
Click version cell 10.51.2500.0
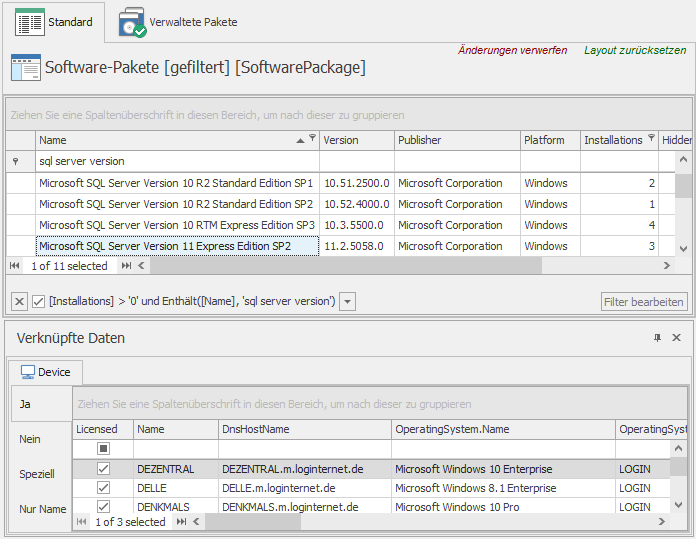coord(356,183)
